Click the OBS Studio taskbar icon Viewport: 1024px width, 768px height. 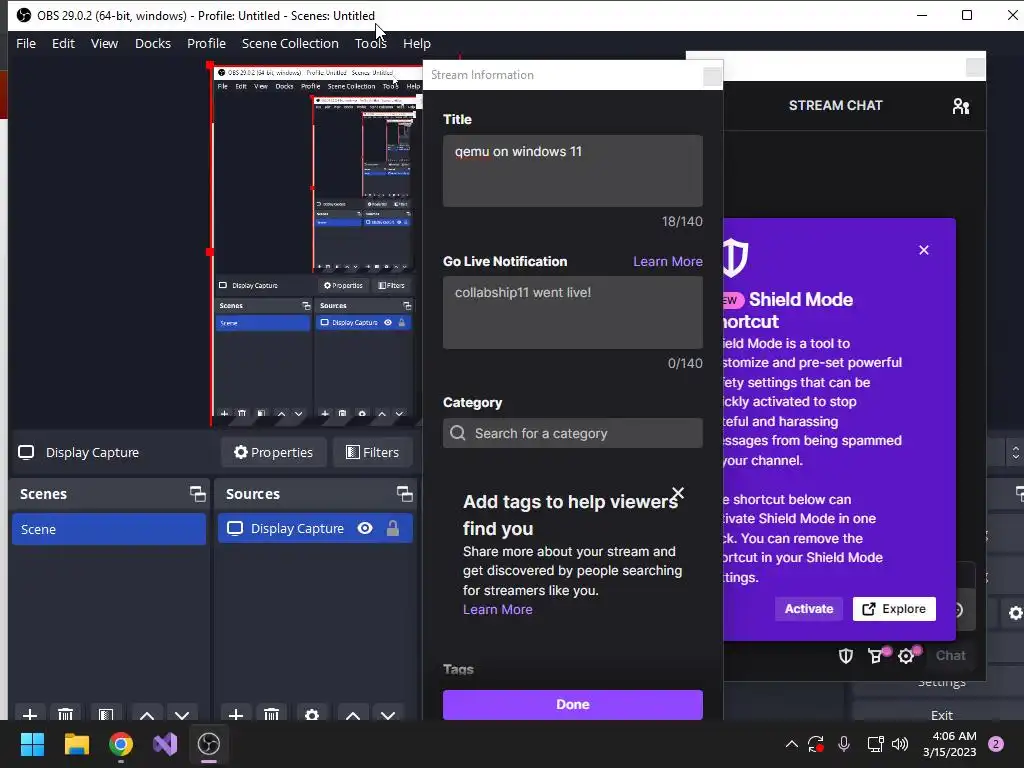[x=209, y=744]
